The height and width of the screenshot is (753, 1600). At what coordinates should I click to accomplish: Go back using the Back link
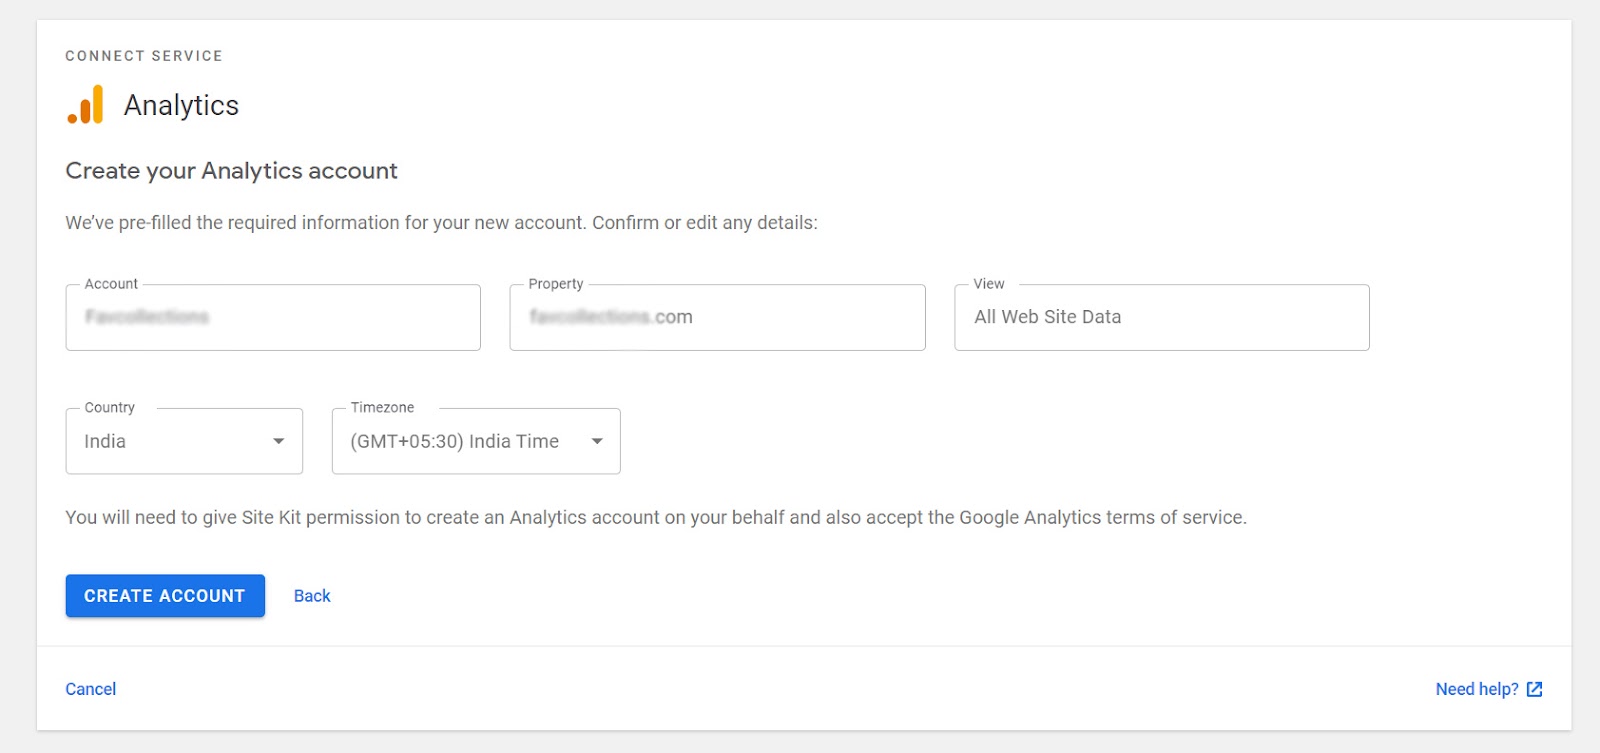coord(312,596)
